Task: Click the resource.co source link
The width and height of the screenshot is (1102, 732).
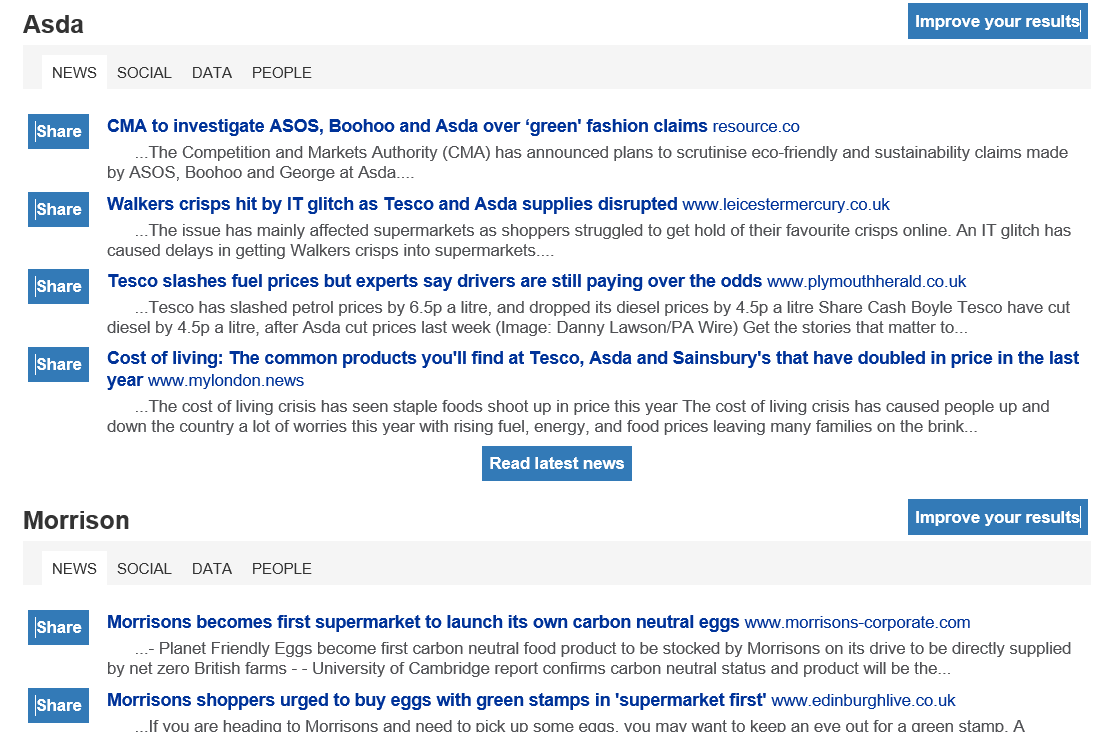Action: 756,126
